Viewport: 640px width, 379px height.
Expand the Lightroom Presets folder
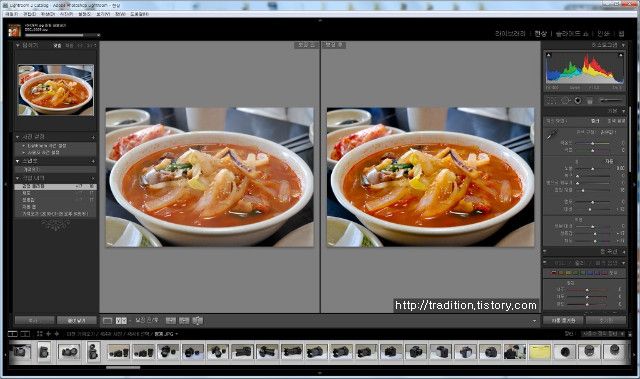tap(23, 146)
